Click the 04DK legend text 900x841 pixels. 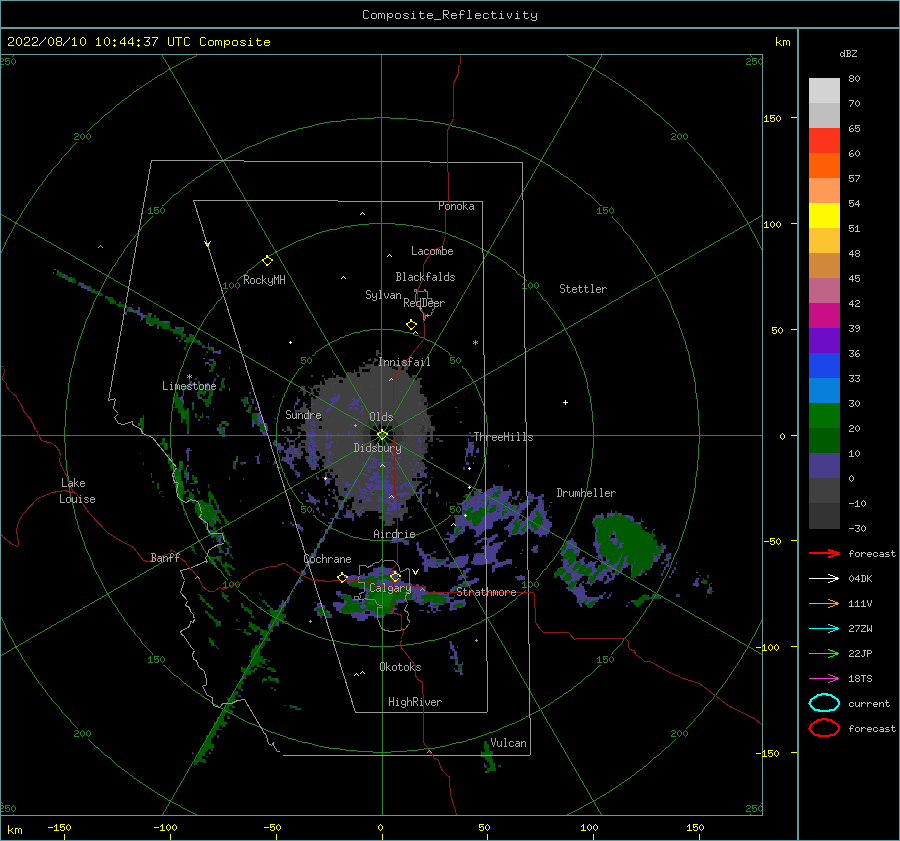click(860, 579)
